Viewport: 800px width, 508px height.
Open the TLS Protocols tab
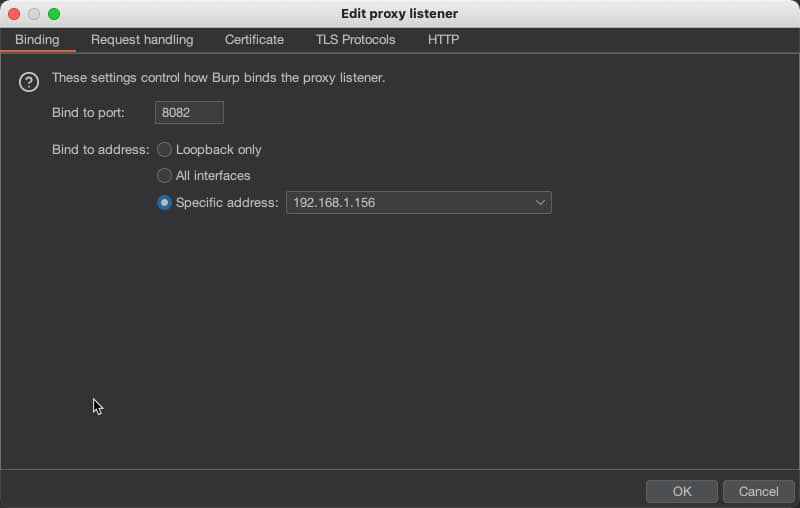(x=355, y=40)
